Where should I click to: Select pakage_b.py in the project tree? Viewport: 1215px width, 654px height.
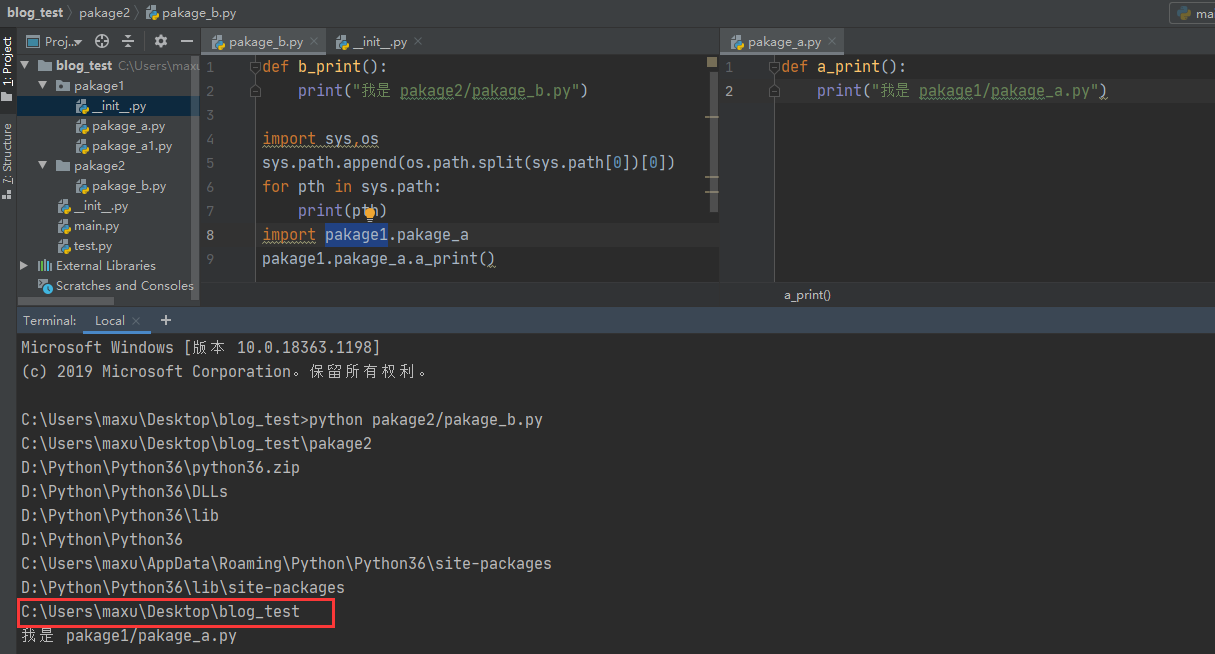pyautogui.click(x=121, y=186)
